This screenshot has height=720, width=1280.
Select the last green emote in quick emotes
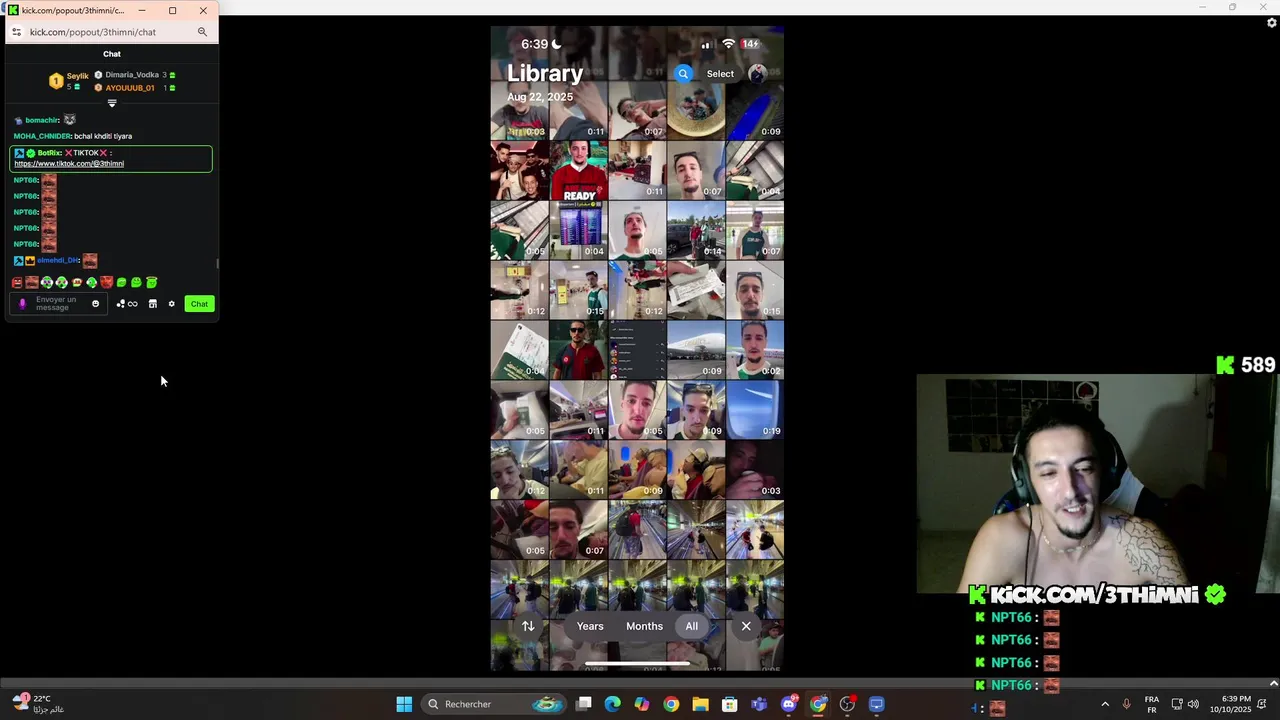coord(152,283)
